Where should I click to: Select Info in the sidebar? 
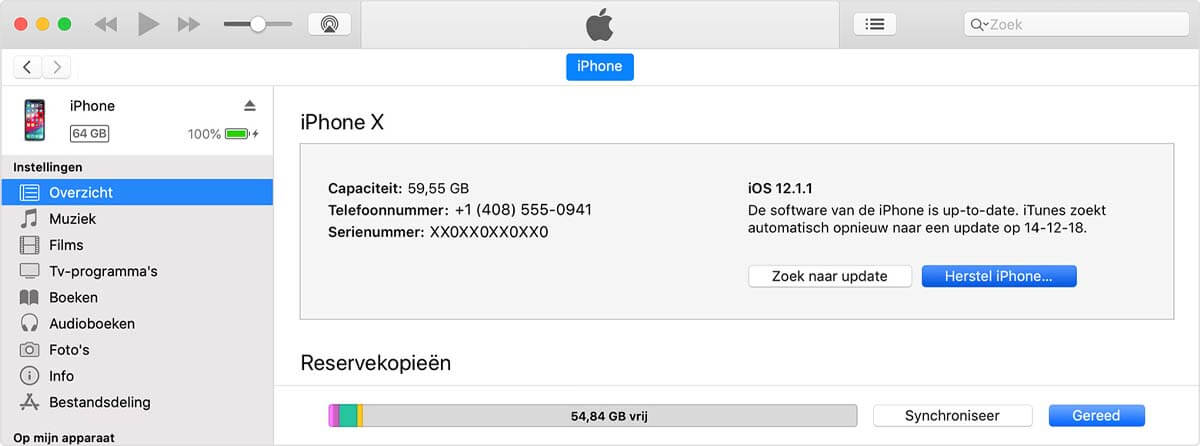pos(136,376)
